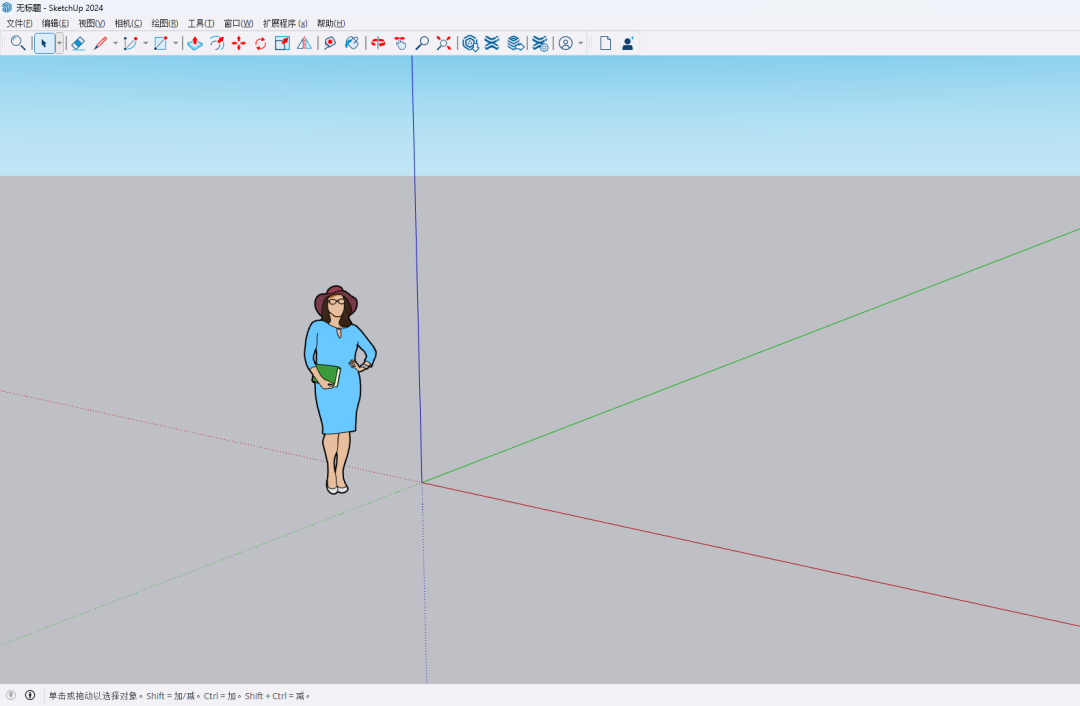1080x706 pixels.
Task: Select the Offset tool
Action: [x=217, y=43]
